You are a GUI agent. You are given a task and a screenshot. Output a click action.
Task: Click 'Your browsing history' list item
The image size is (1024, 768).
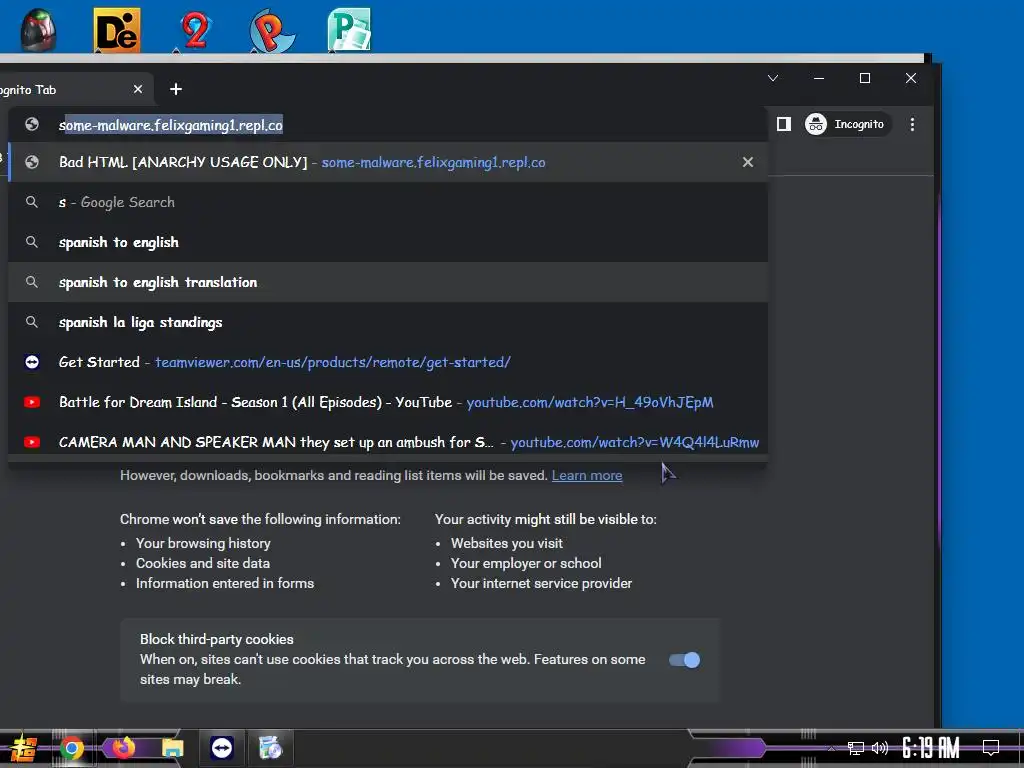[x=203, y=543]
